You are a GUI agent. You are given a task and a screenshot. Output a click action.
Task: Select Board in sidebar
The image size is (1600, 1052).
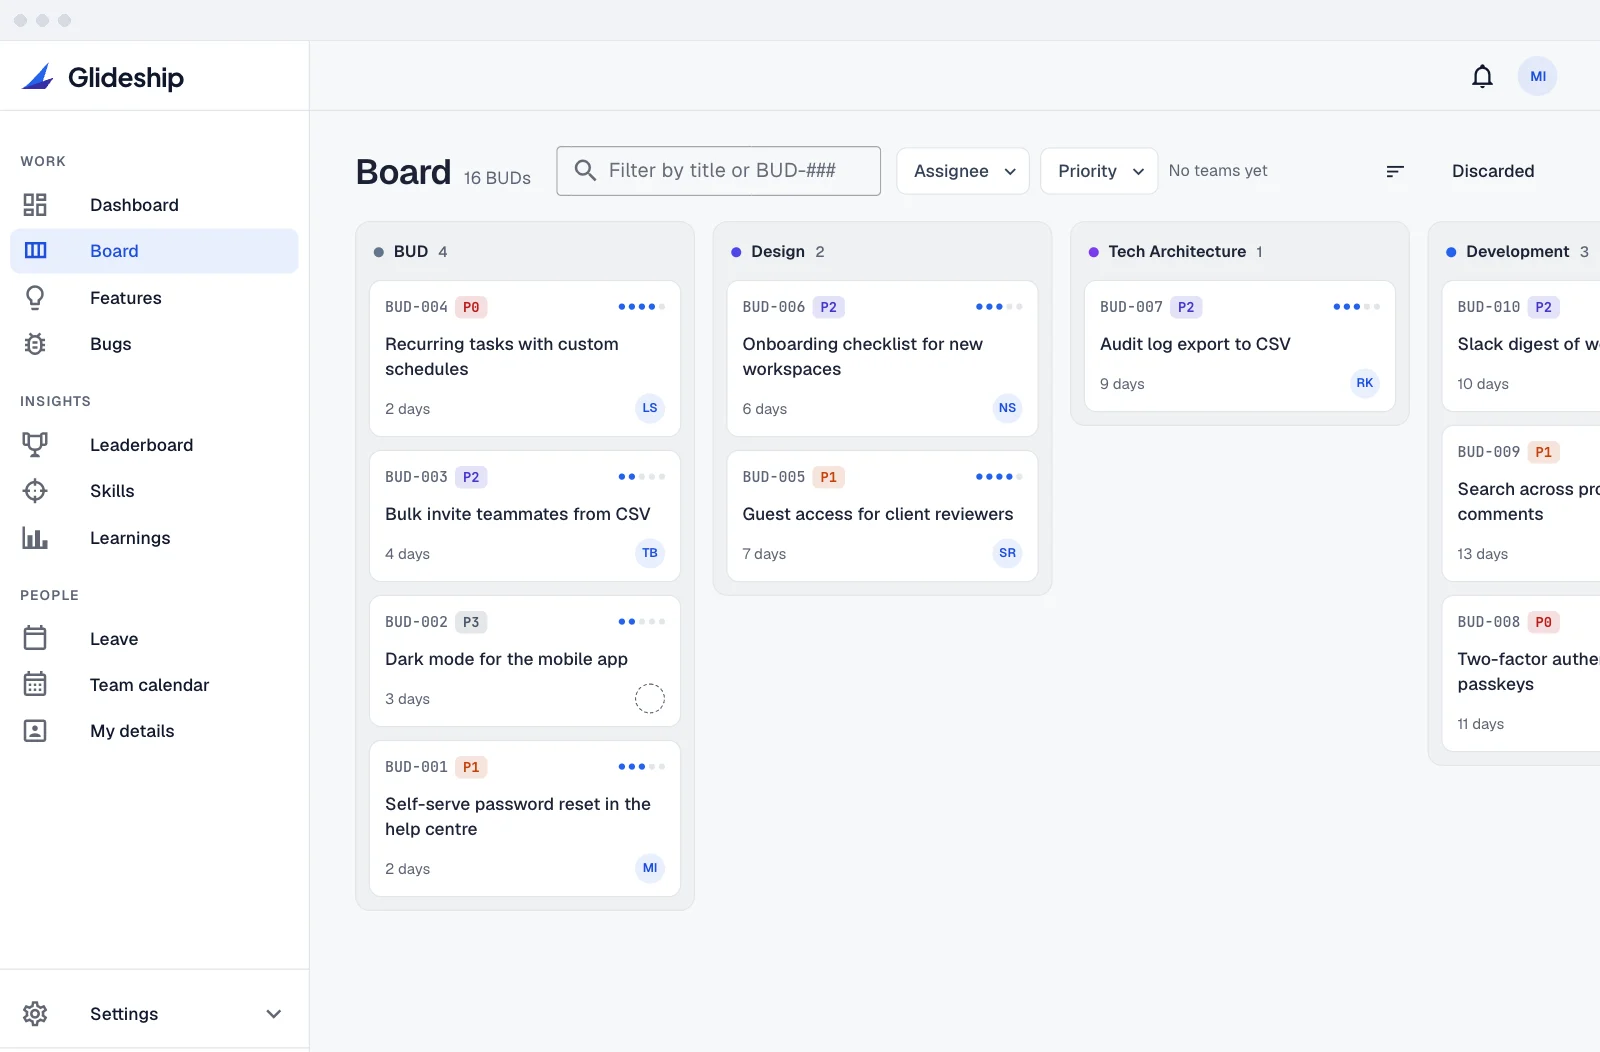point(154,251)
